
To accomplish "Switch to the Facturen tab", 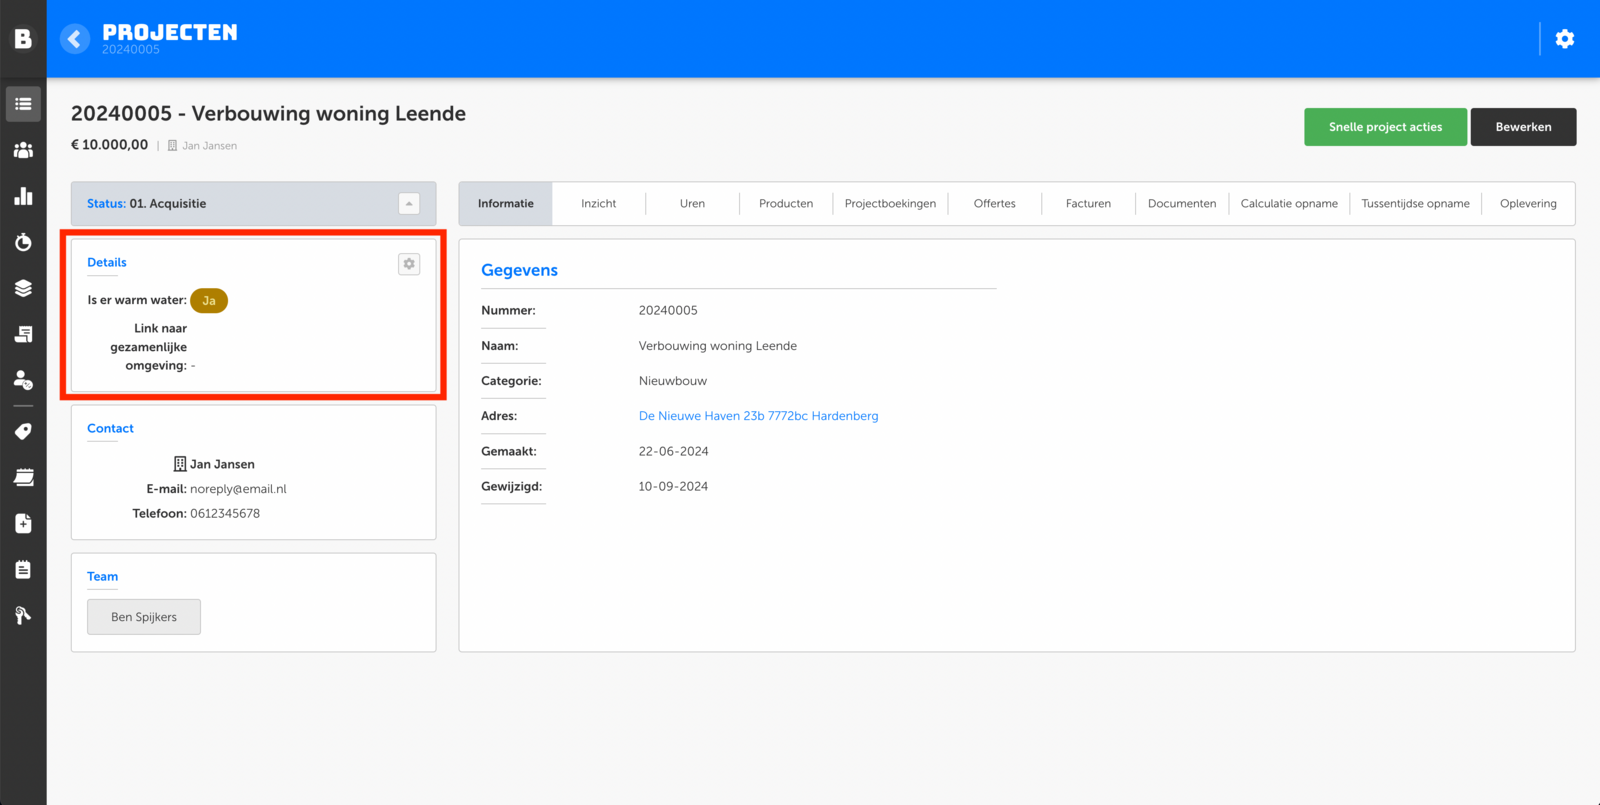I will [1088, 204].
